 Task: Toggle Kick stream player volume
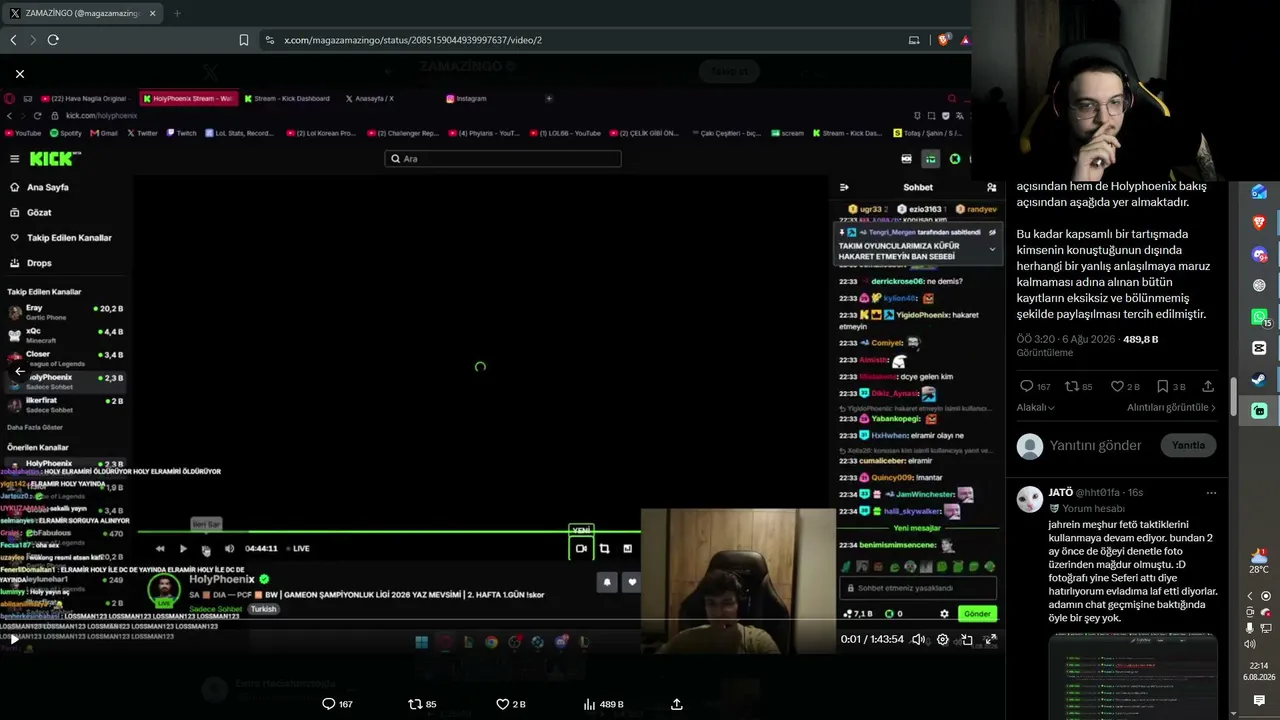[229, 548]
